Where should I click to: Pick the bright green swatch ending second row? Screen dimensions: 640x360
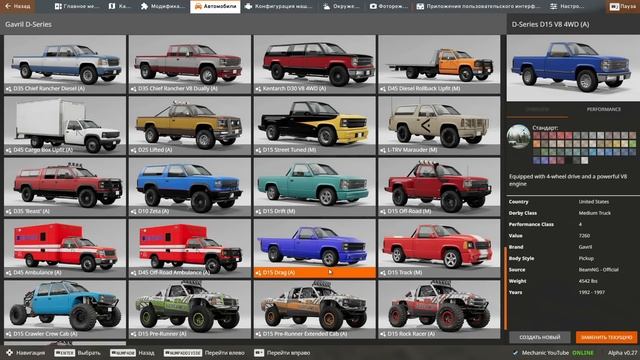coord(633,144)
